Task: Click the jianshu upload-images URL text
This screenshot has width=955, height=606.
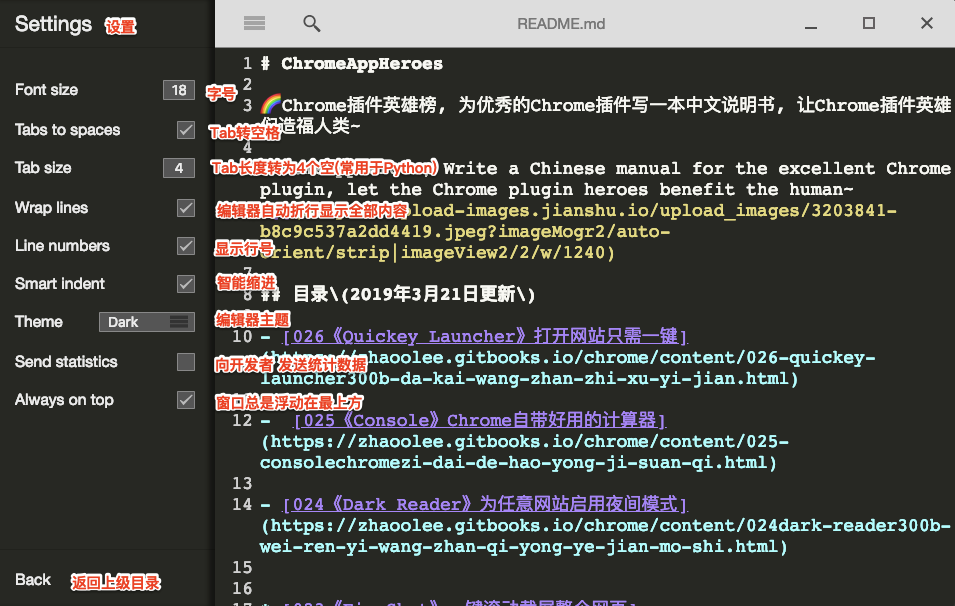Action: pos(579,231)
